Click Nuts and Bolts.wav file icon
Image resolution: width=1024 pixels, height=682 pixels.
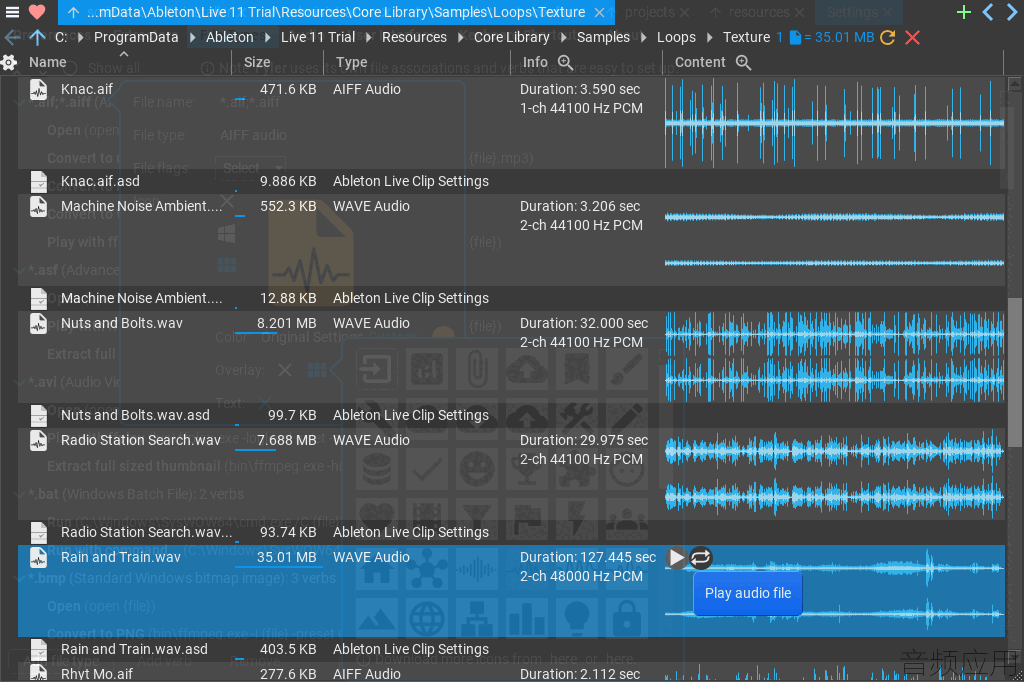coord(39,323)
